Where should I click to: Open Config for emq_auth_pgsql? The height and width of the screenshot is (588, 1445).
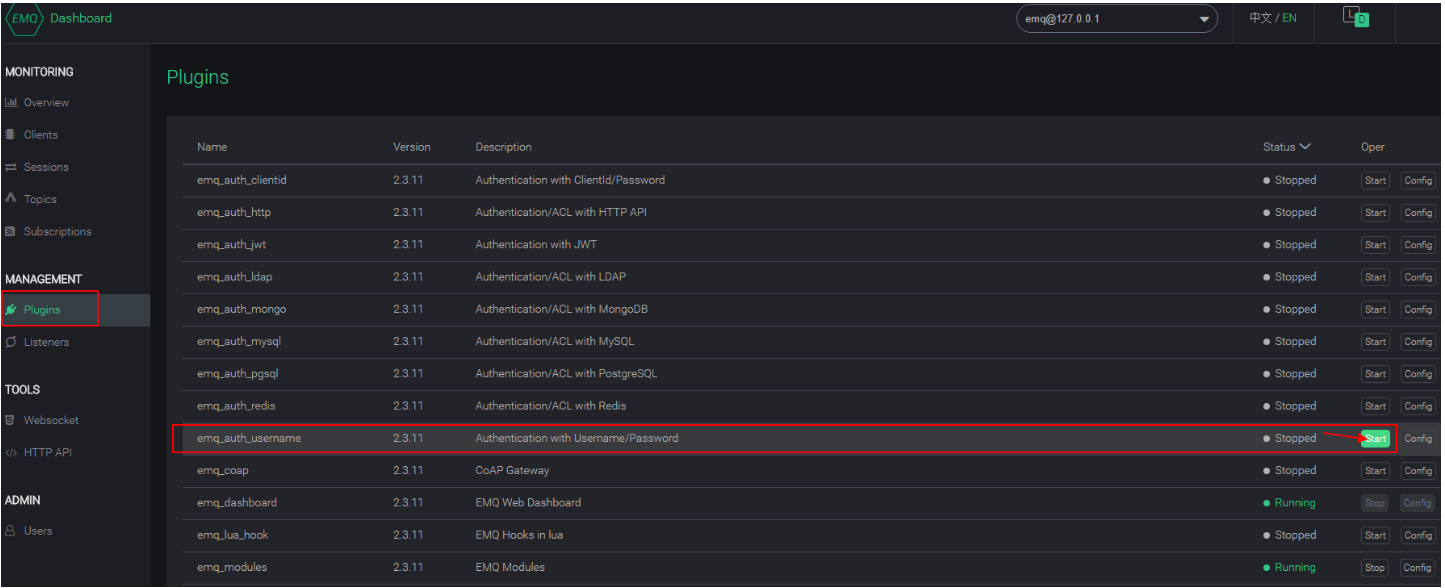1418,374
